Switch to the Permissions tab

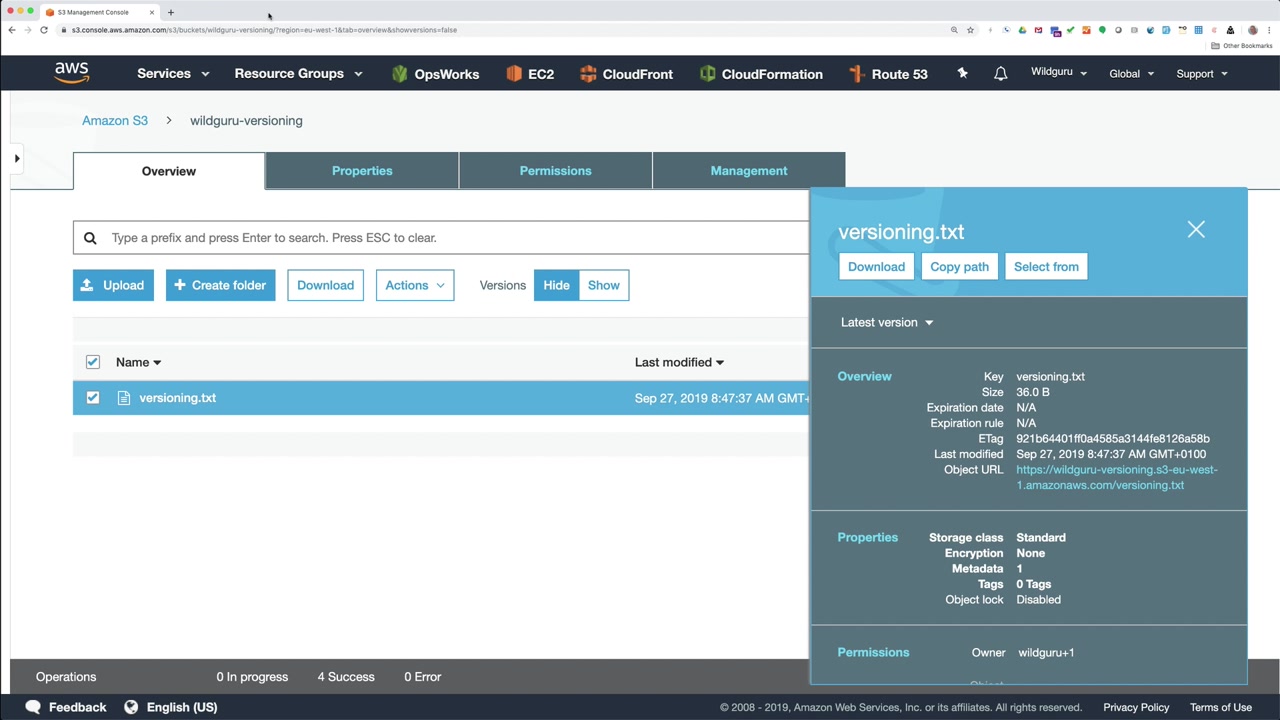[x=556, y=171]
